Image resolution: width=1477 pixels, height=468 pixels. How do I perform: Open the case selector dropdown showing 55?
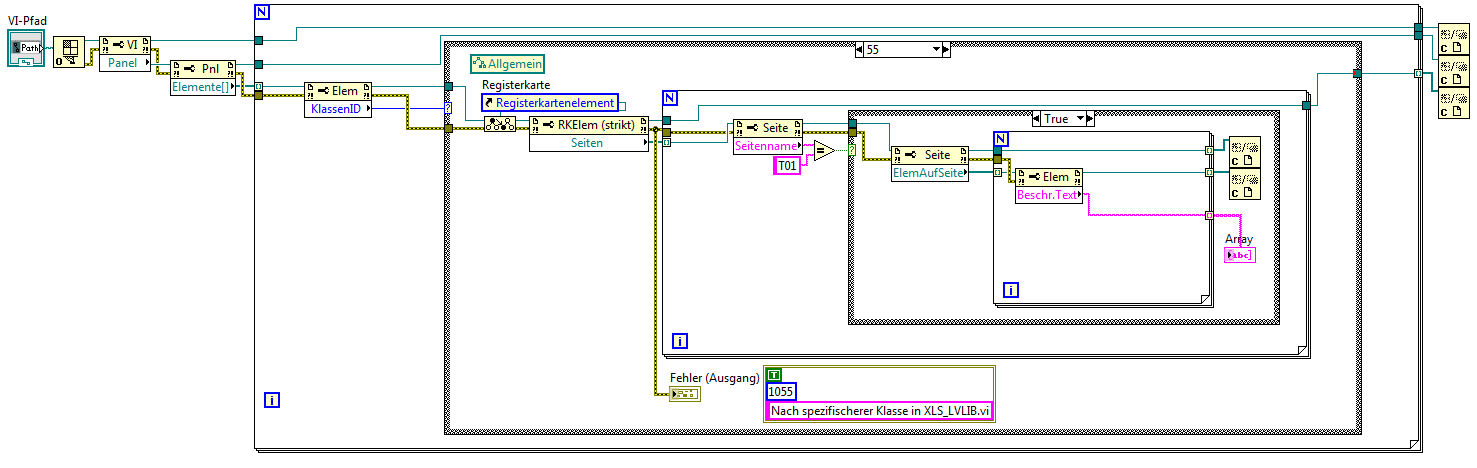936,49
